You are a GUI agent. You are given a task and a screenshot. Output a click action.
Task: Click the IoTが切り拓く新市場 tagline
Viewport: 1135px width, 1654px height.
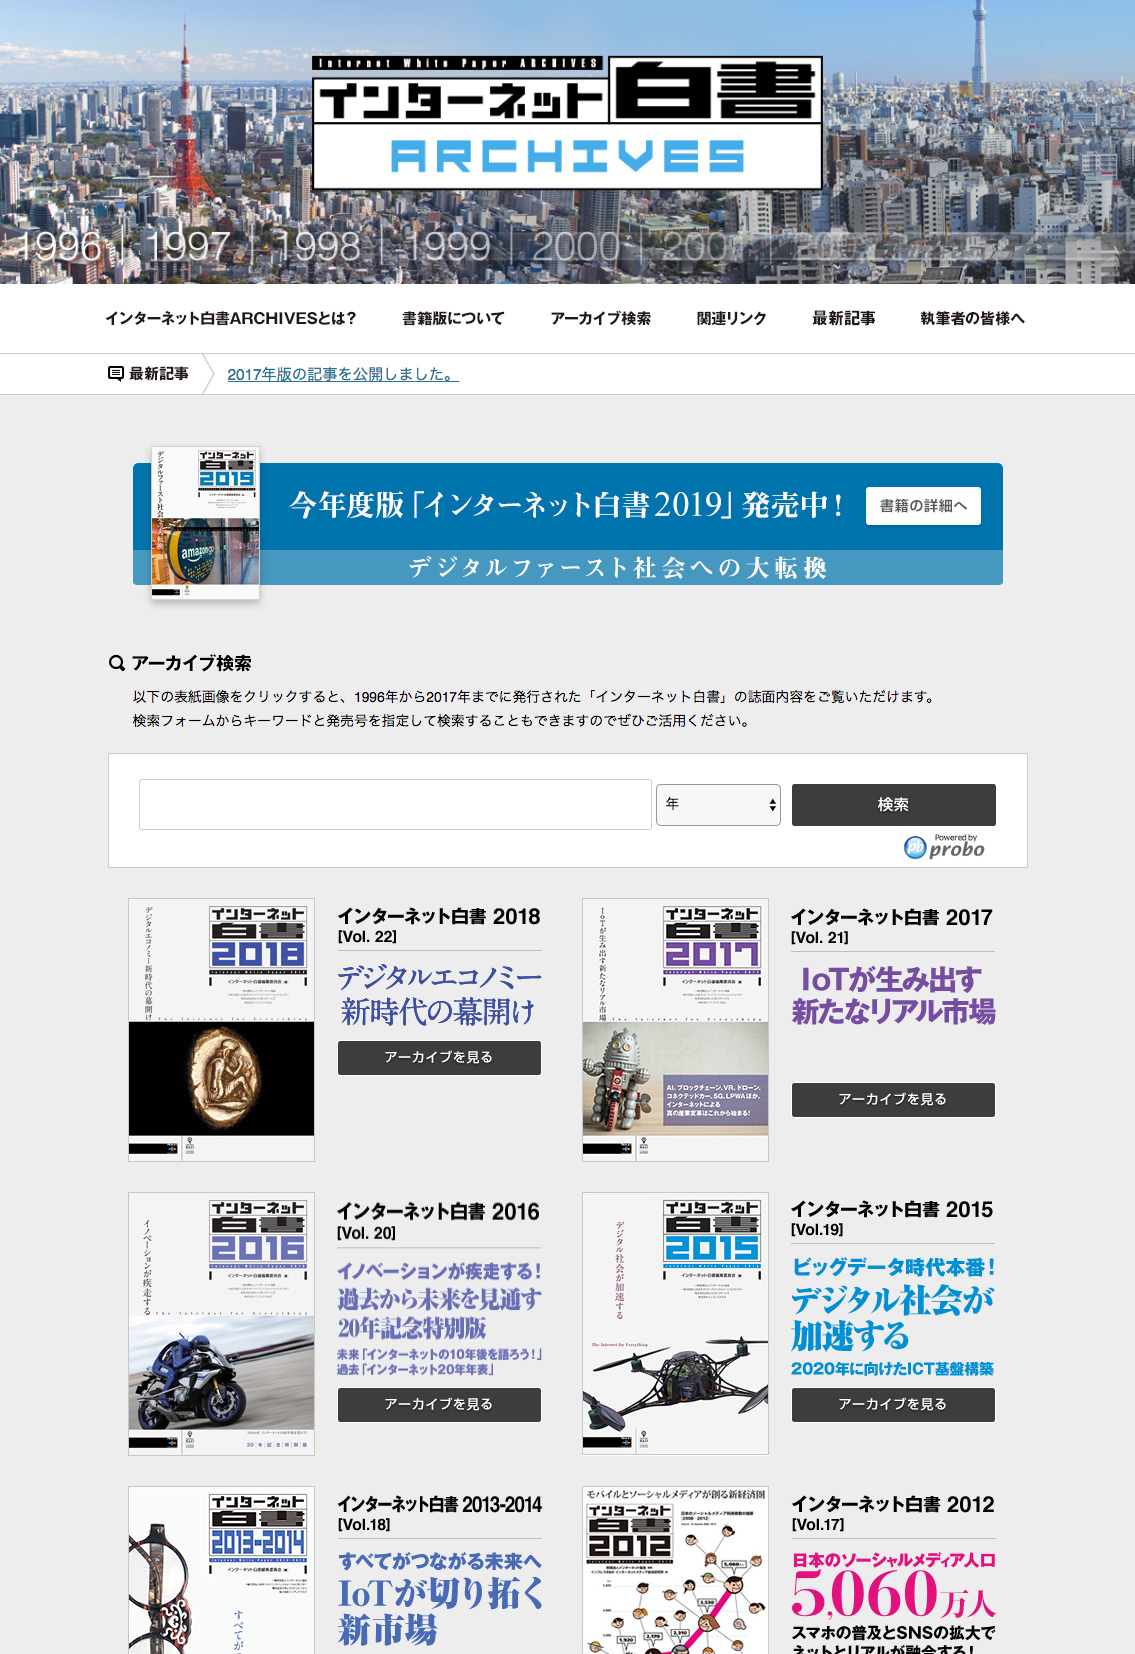tap(440, 1611)
